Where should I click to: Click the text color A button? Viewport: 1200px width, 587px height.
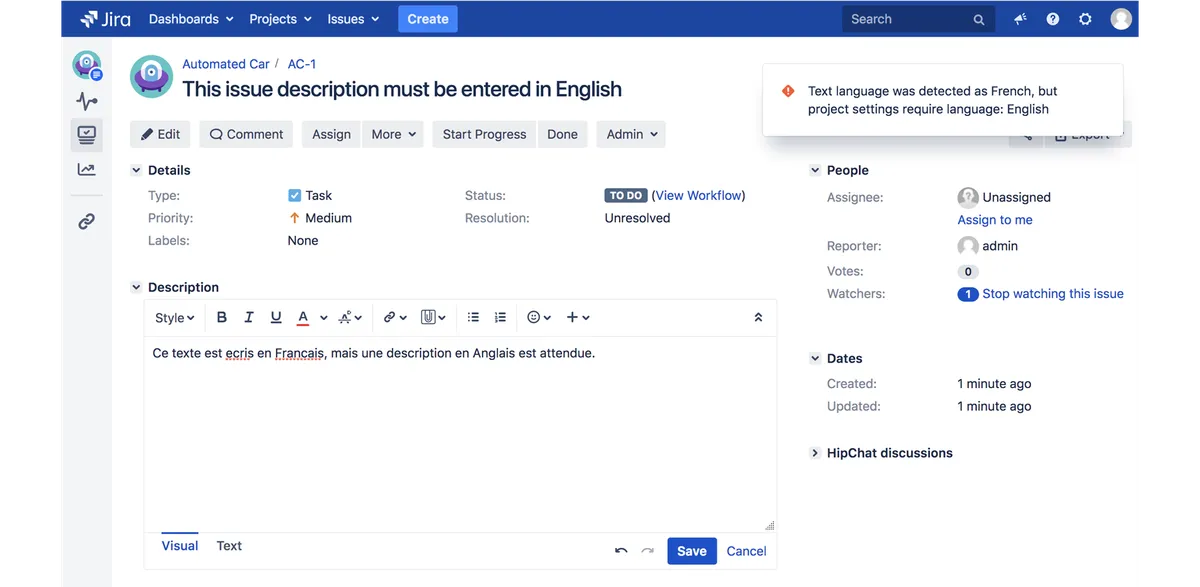(x=303, y=317)
